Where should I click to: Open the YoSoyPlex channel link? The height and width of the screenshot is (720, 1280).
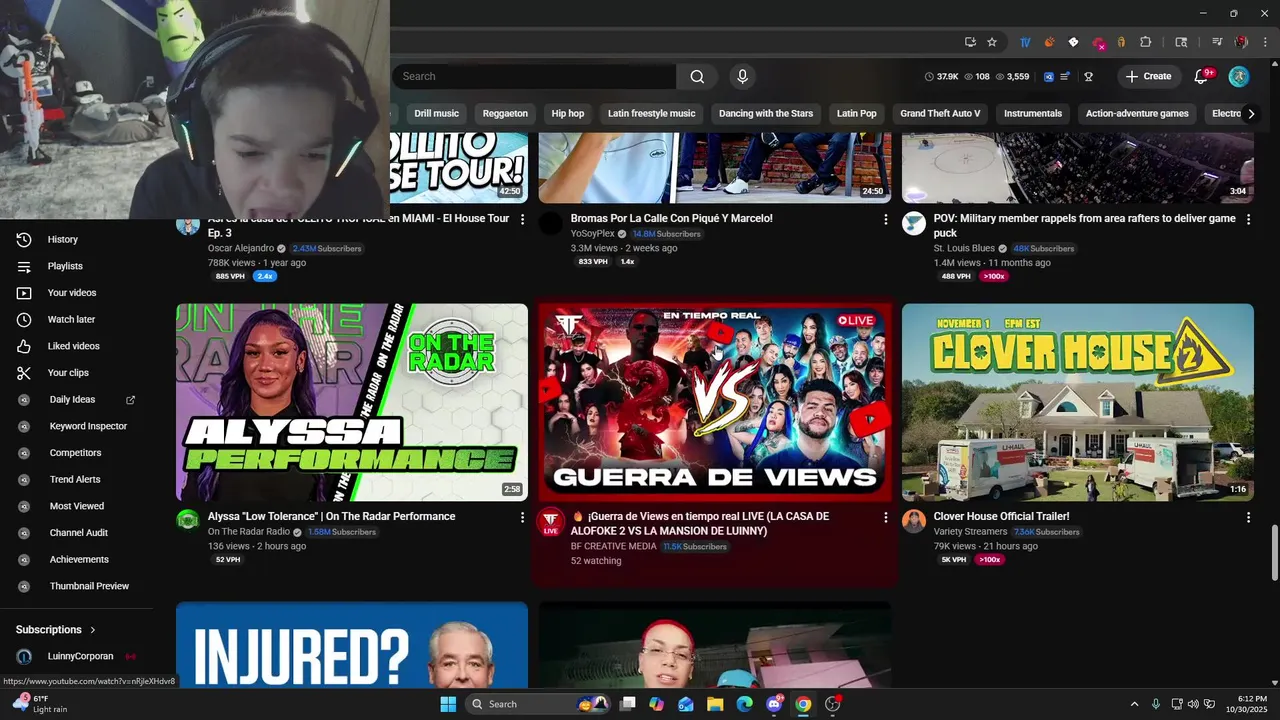click(593, 234)
